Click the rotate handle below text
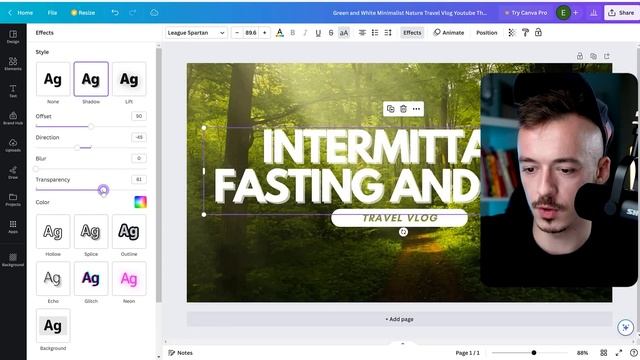This screenshot has width=640, height=360. tap(403, 232)
